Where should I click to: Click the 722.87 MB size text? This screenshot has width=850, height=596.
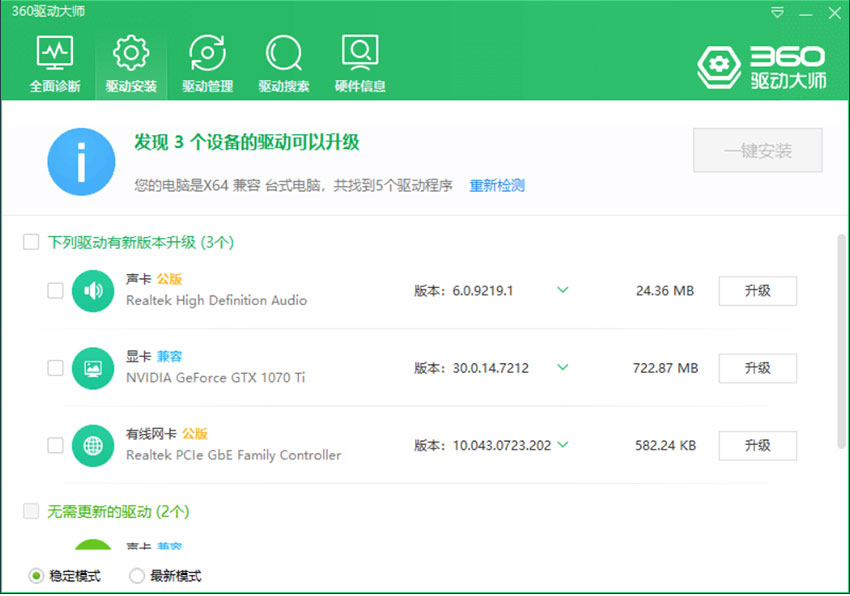[665, 368]
